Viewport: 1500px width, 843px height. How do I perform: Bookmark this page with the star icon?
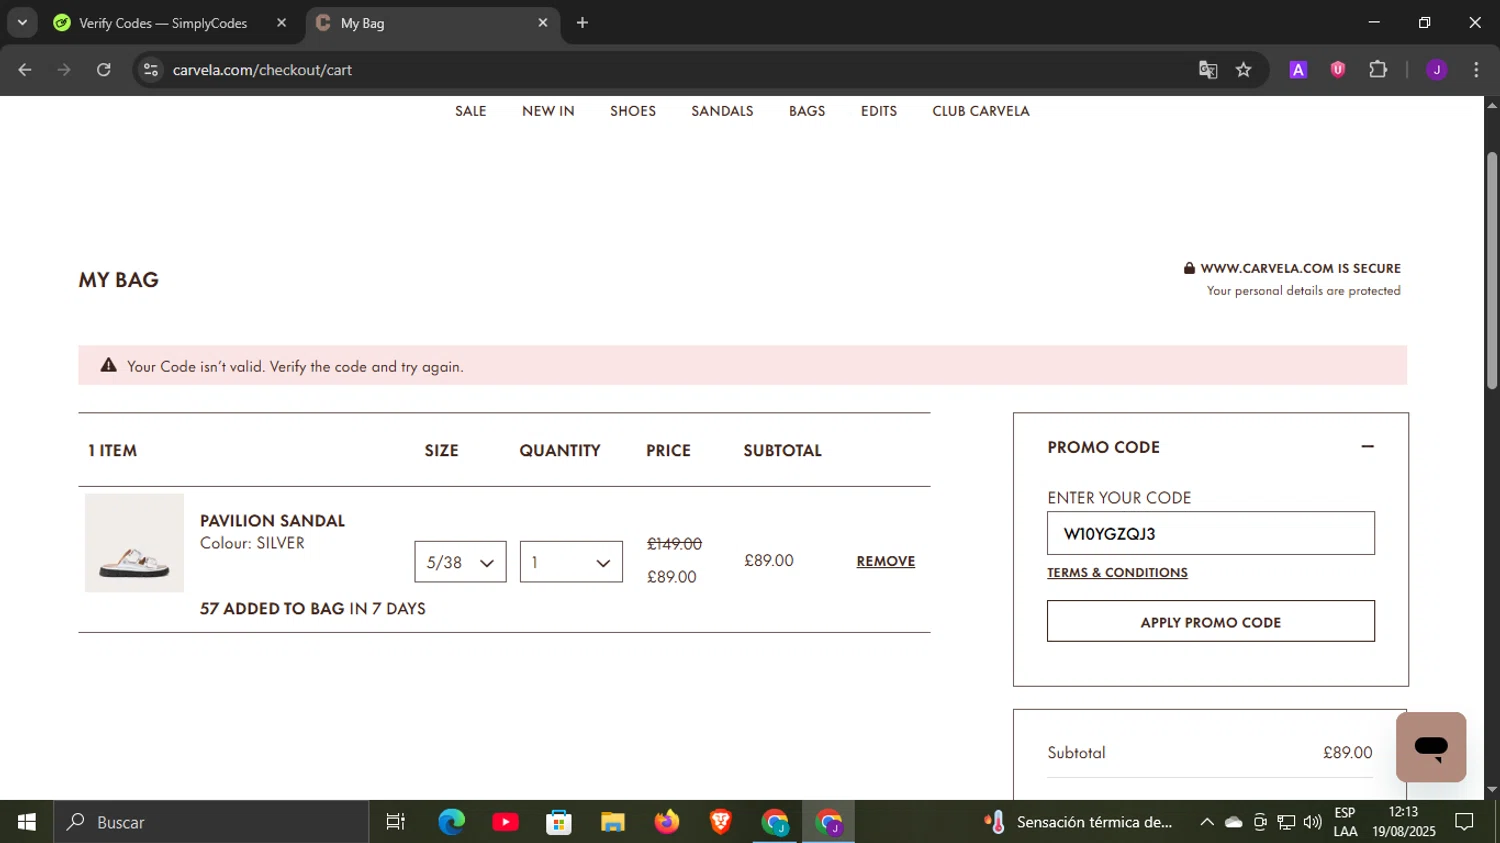click(1244, 70)
